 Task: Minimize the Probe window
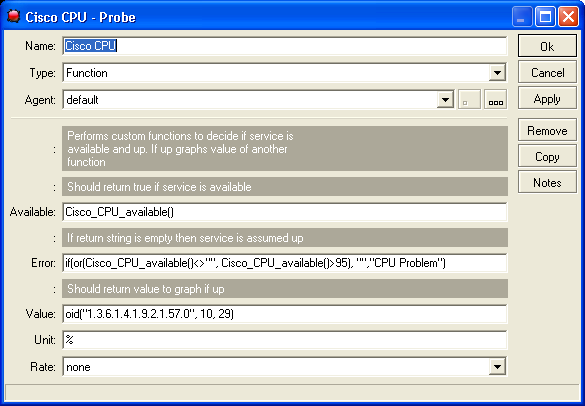point(522,16)
